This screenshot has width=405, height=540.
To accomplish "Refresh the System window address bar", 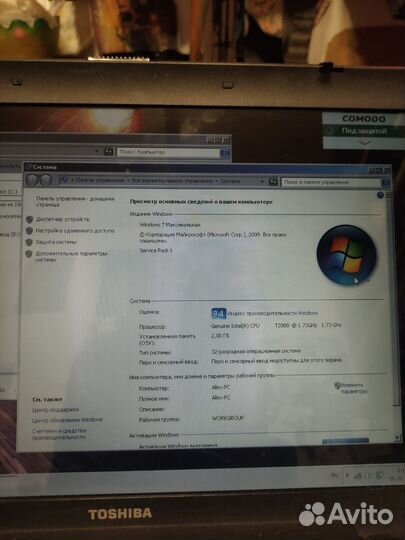I will coord(273,181).
